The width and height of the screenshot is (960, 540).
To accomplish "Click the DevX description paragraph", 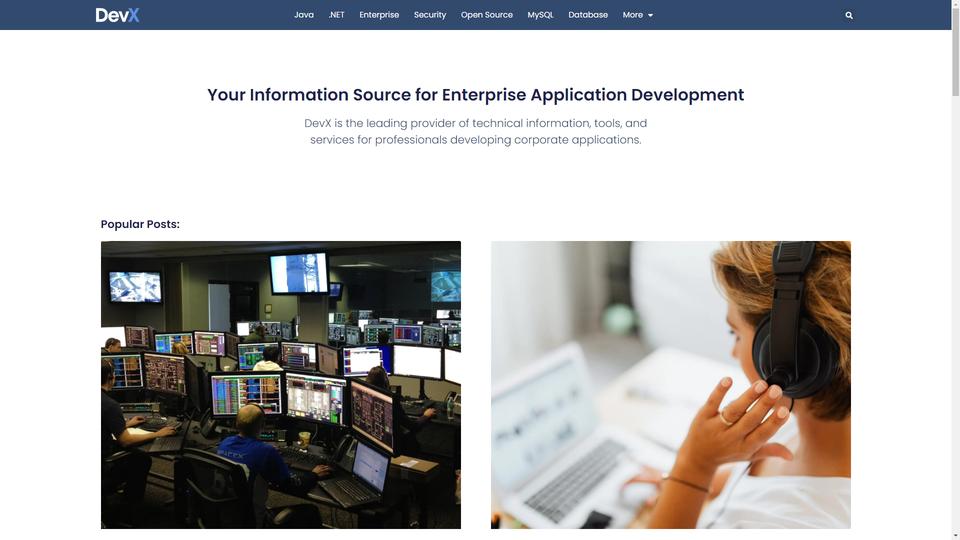I will click(476, 131).
